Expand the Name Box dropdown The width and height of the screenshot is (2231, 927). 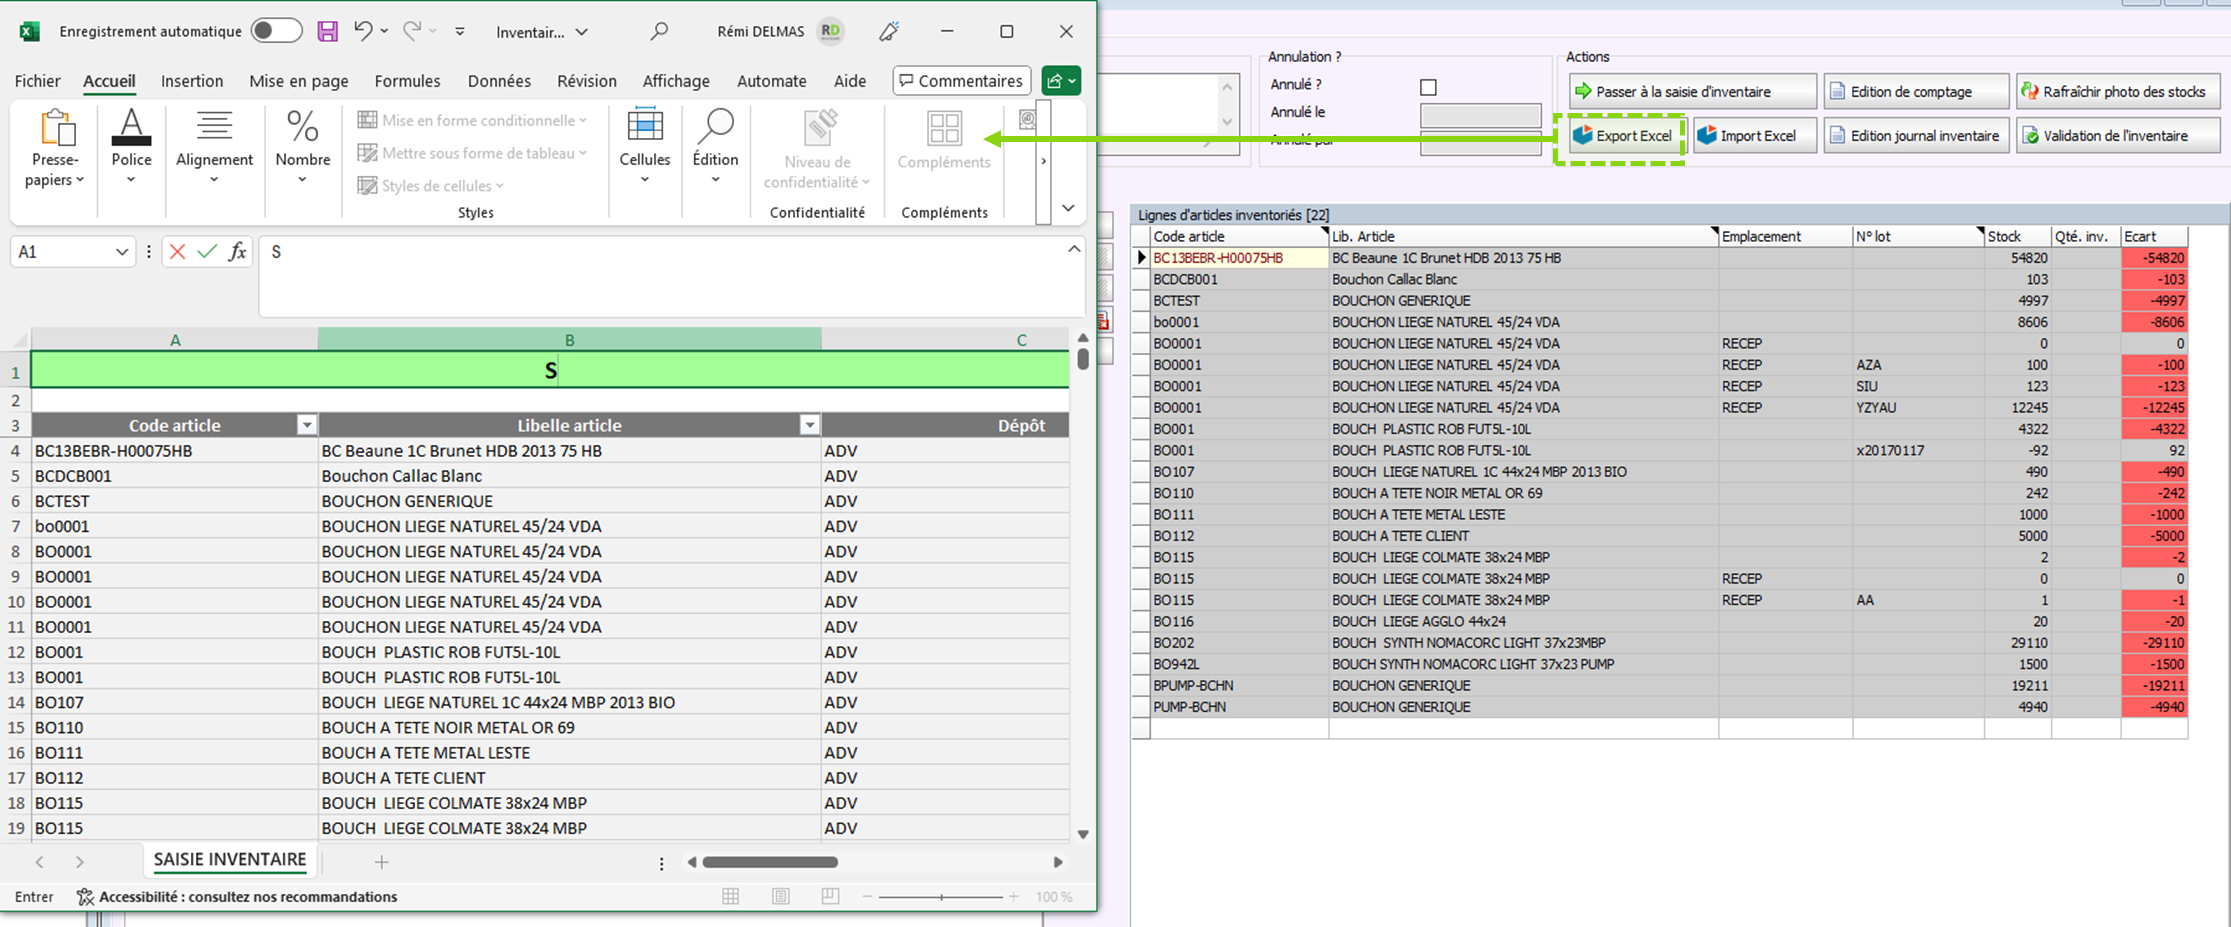click(122, 252)
